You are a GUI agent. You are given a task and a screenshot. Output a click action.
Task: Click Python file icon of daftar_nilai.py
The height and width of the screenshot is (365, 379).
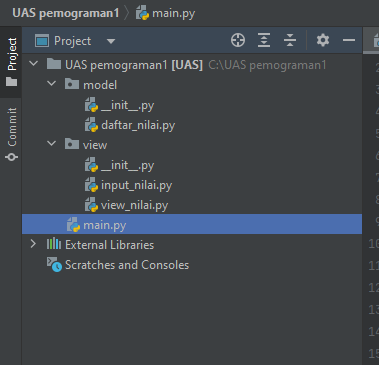(x=91, y=125)
